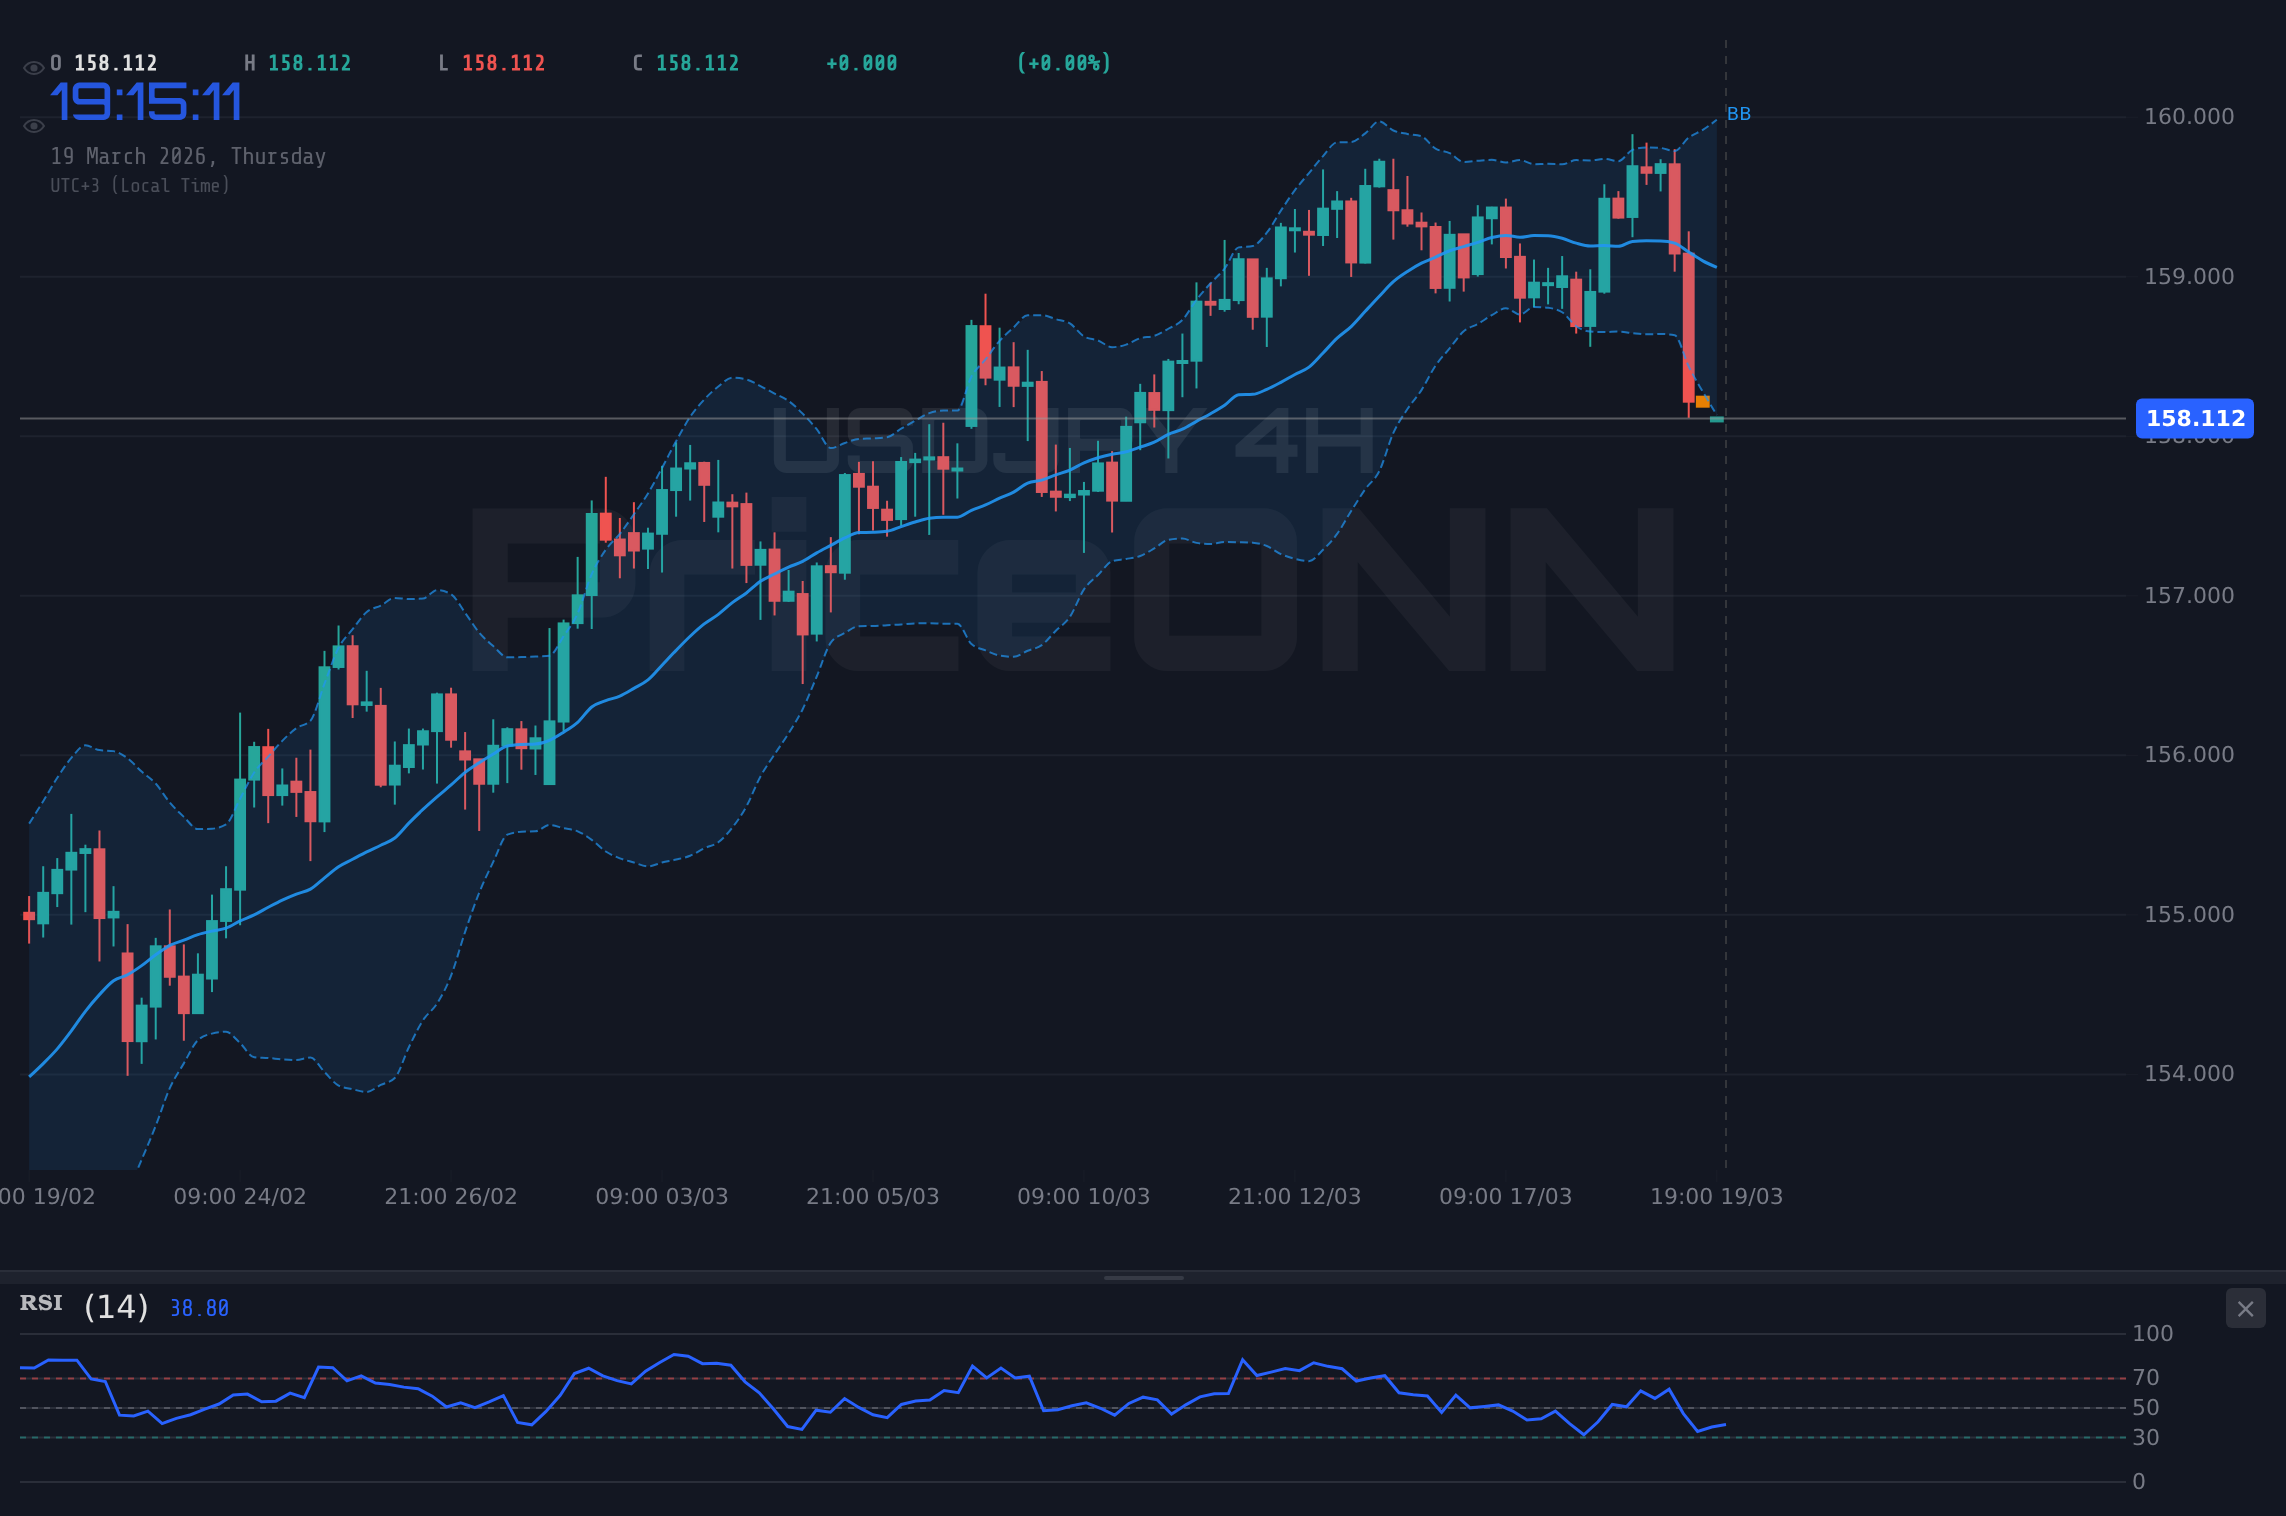
Task: Click the H 158.112 high value readout
Action: [x=298, y=62]
